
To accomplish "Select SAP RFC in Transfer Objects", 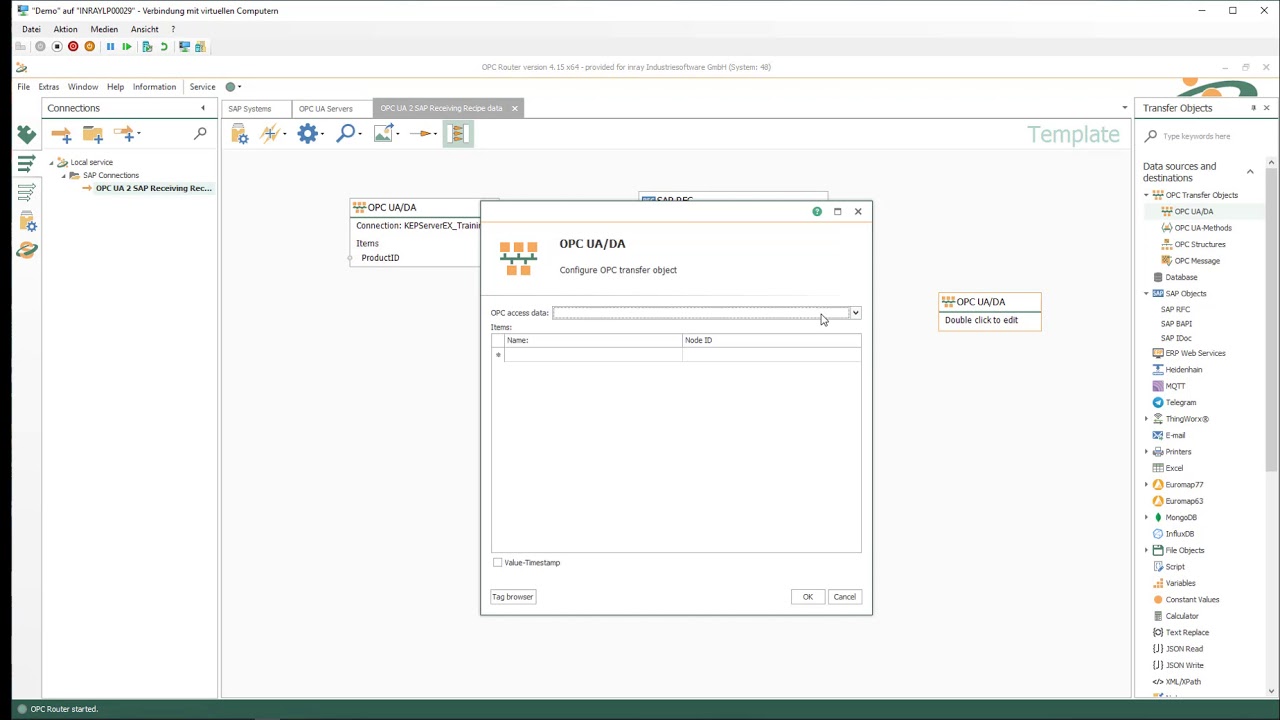I will coord(1175,309).
